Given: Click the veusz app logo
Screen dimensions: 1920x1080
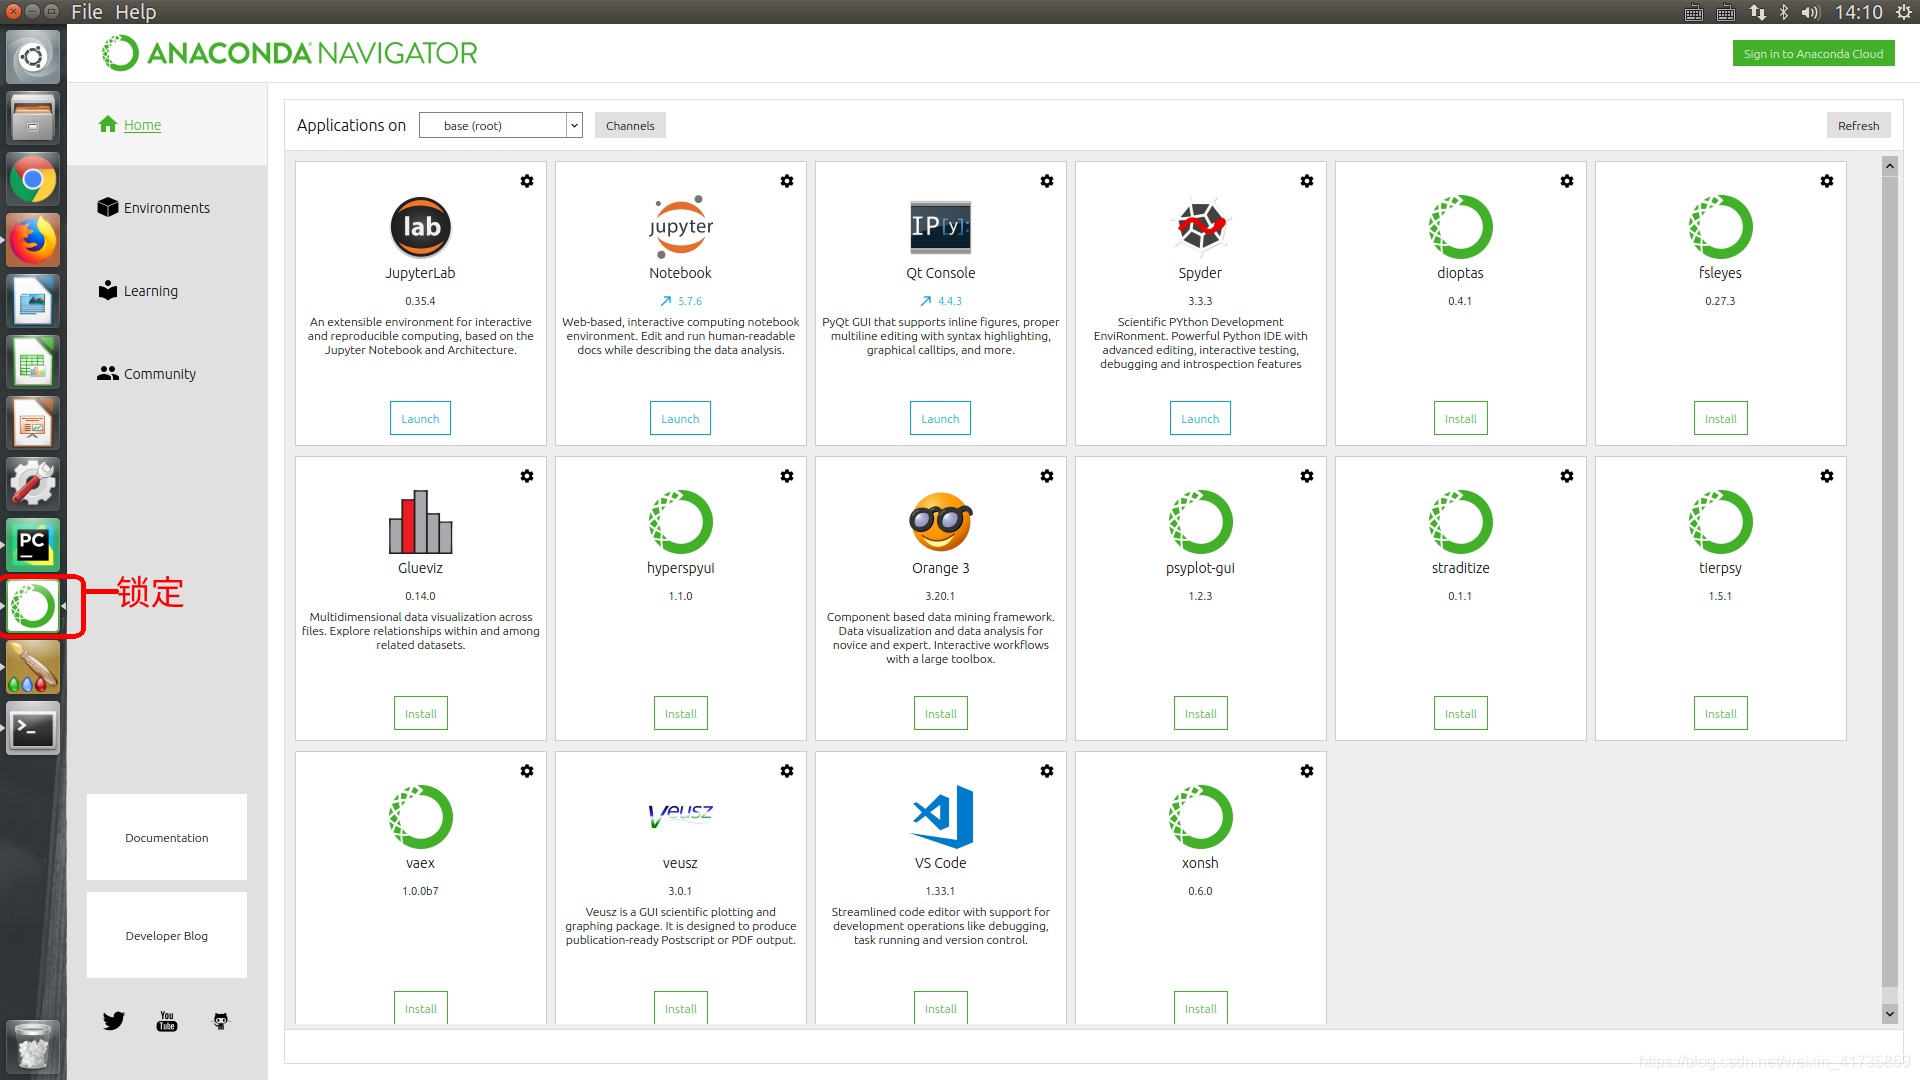Looking at the screenshot, I should 680,814.
